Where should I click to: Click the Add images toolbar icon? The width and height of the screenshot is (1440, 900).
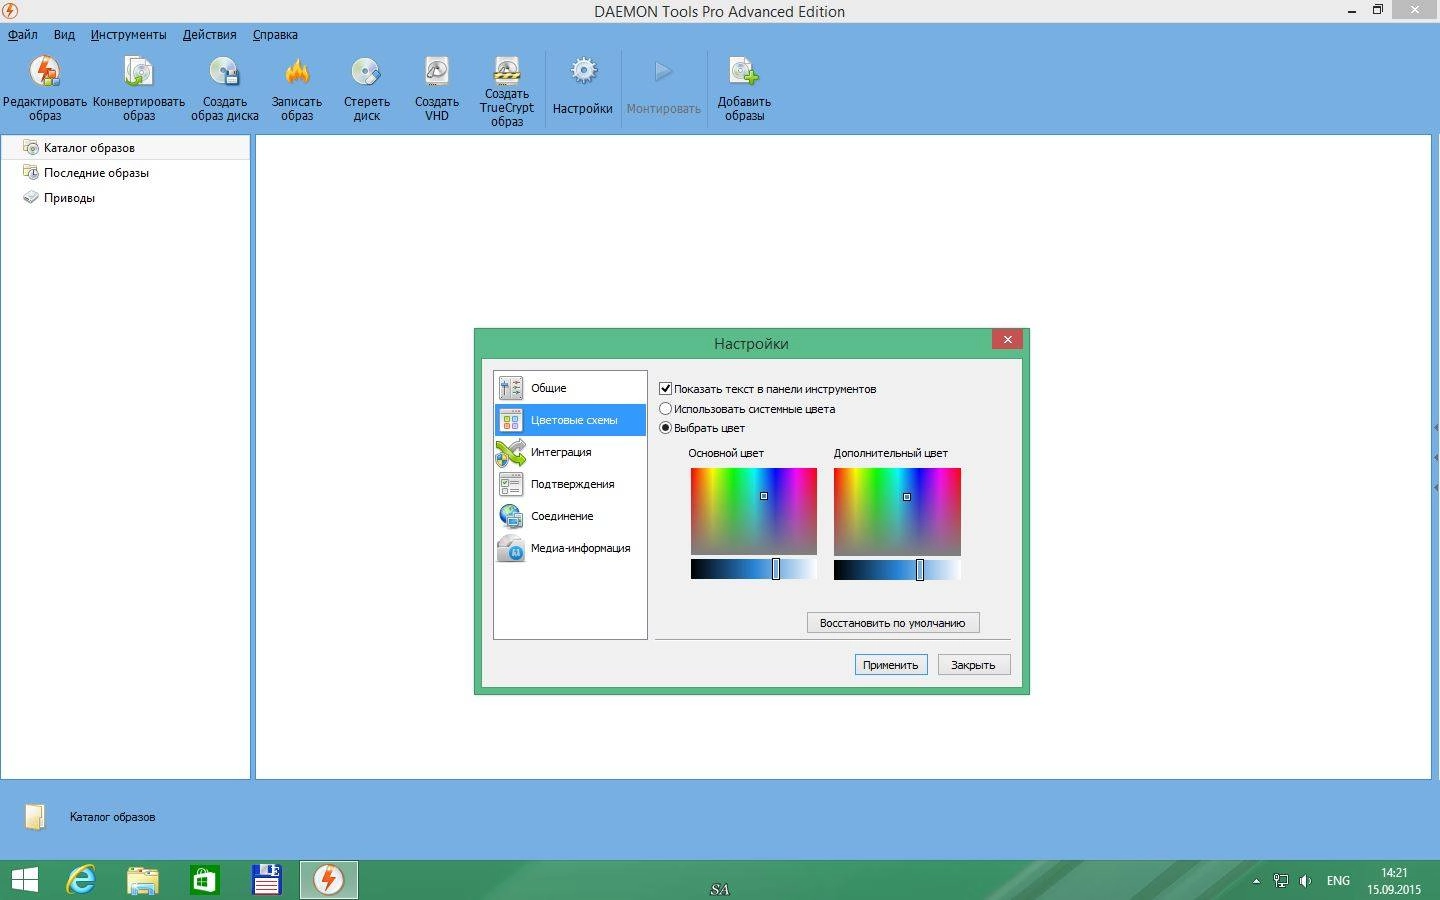coord(744,72)
